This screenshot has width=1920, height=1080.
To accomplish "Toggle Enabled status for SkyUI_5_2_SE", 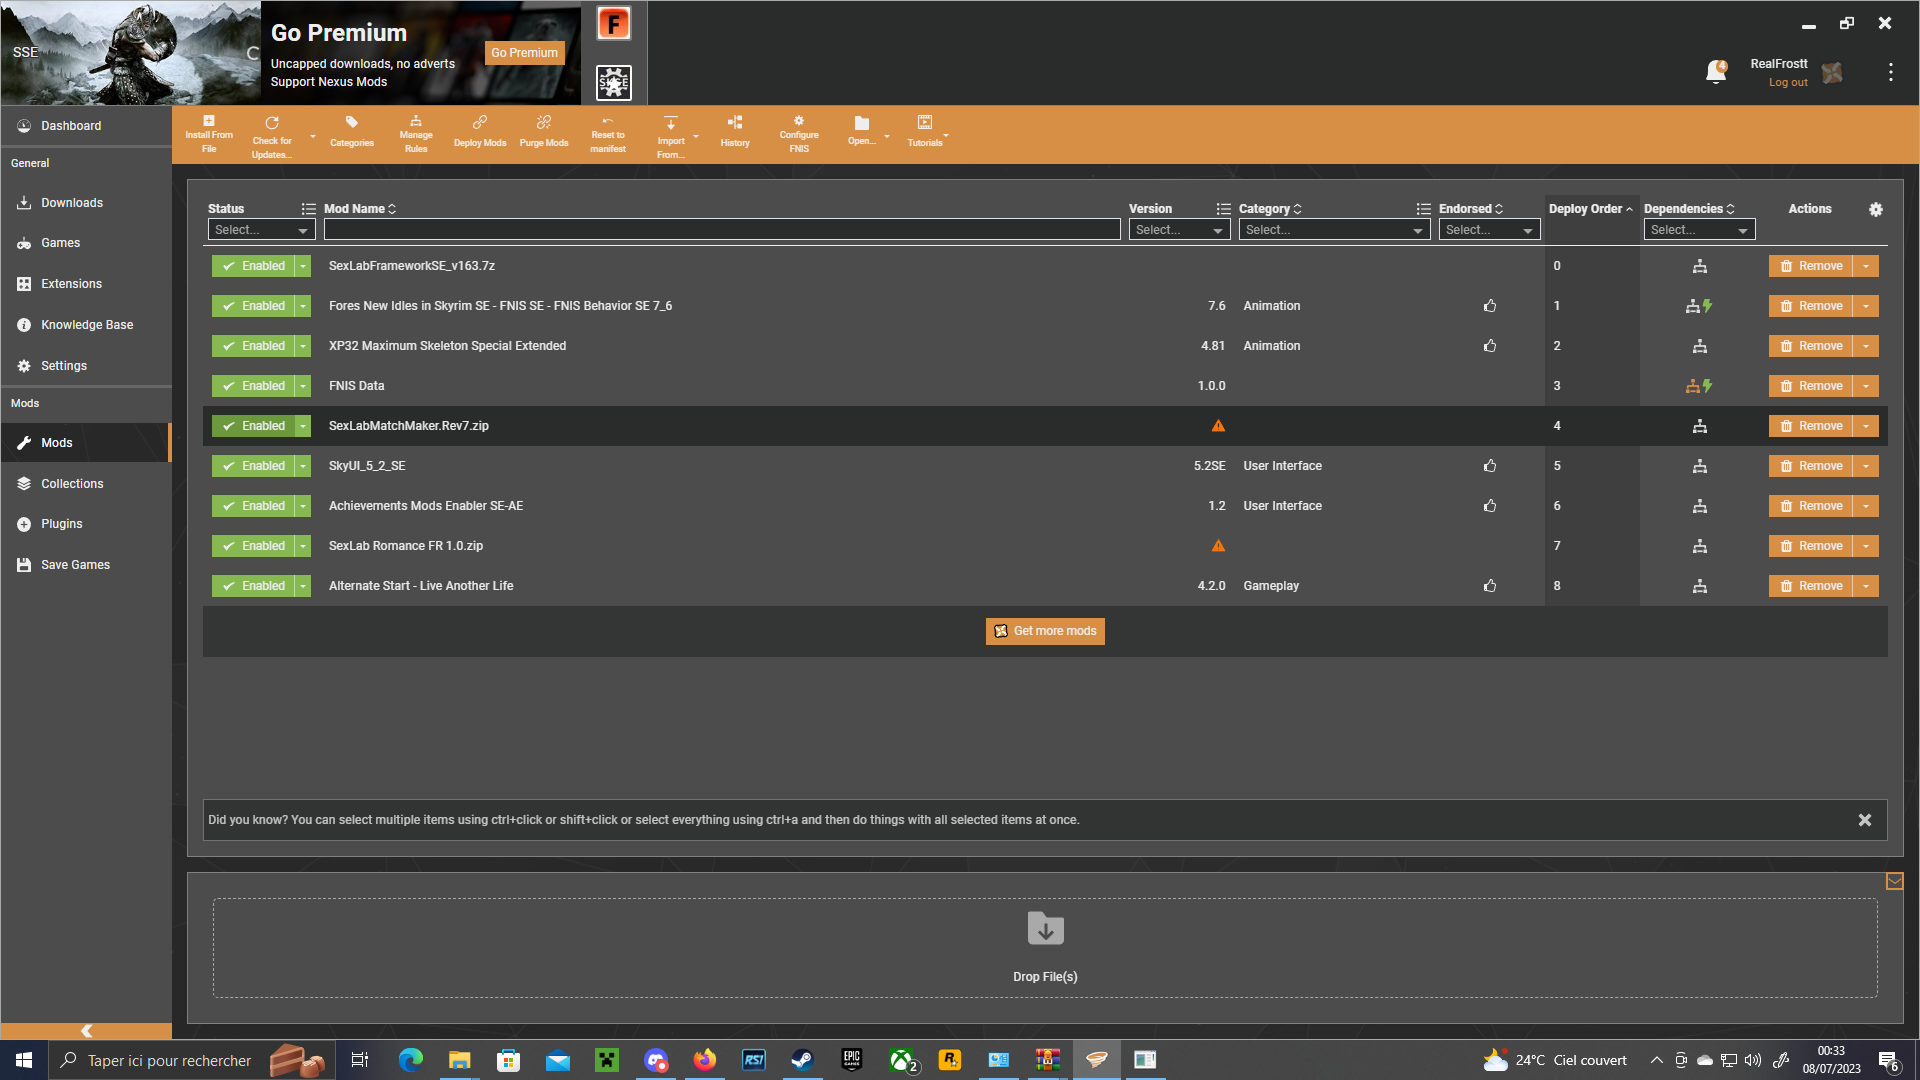I will 253,466.
